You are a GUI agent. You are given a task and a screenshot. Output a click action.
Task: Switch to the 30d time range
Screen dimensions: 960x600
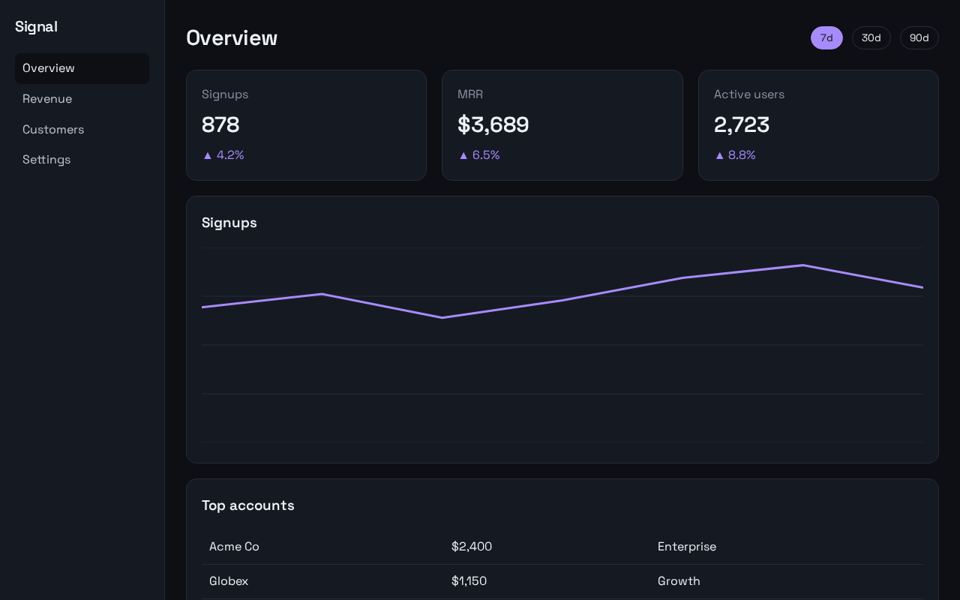tap(871, 38)
